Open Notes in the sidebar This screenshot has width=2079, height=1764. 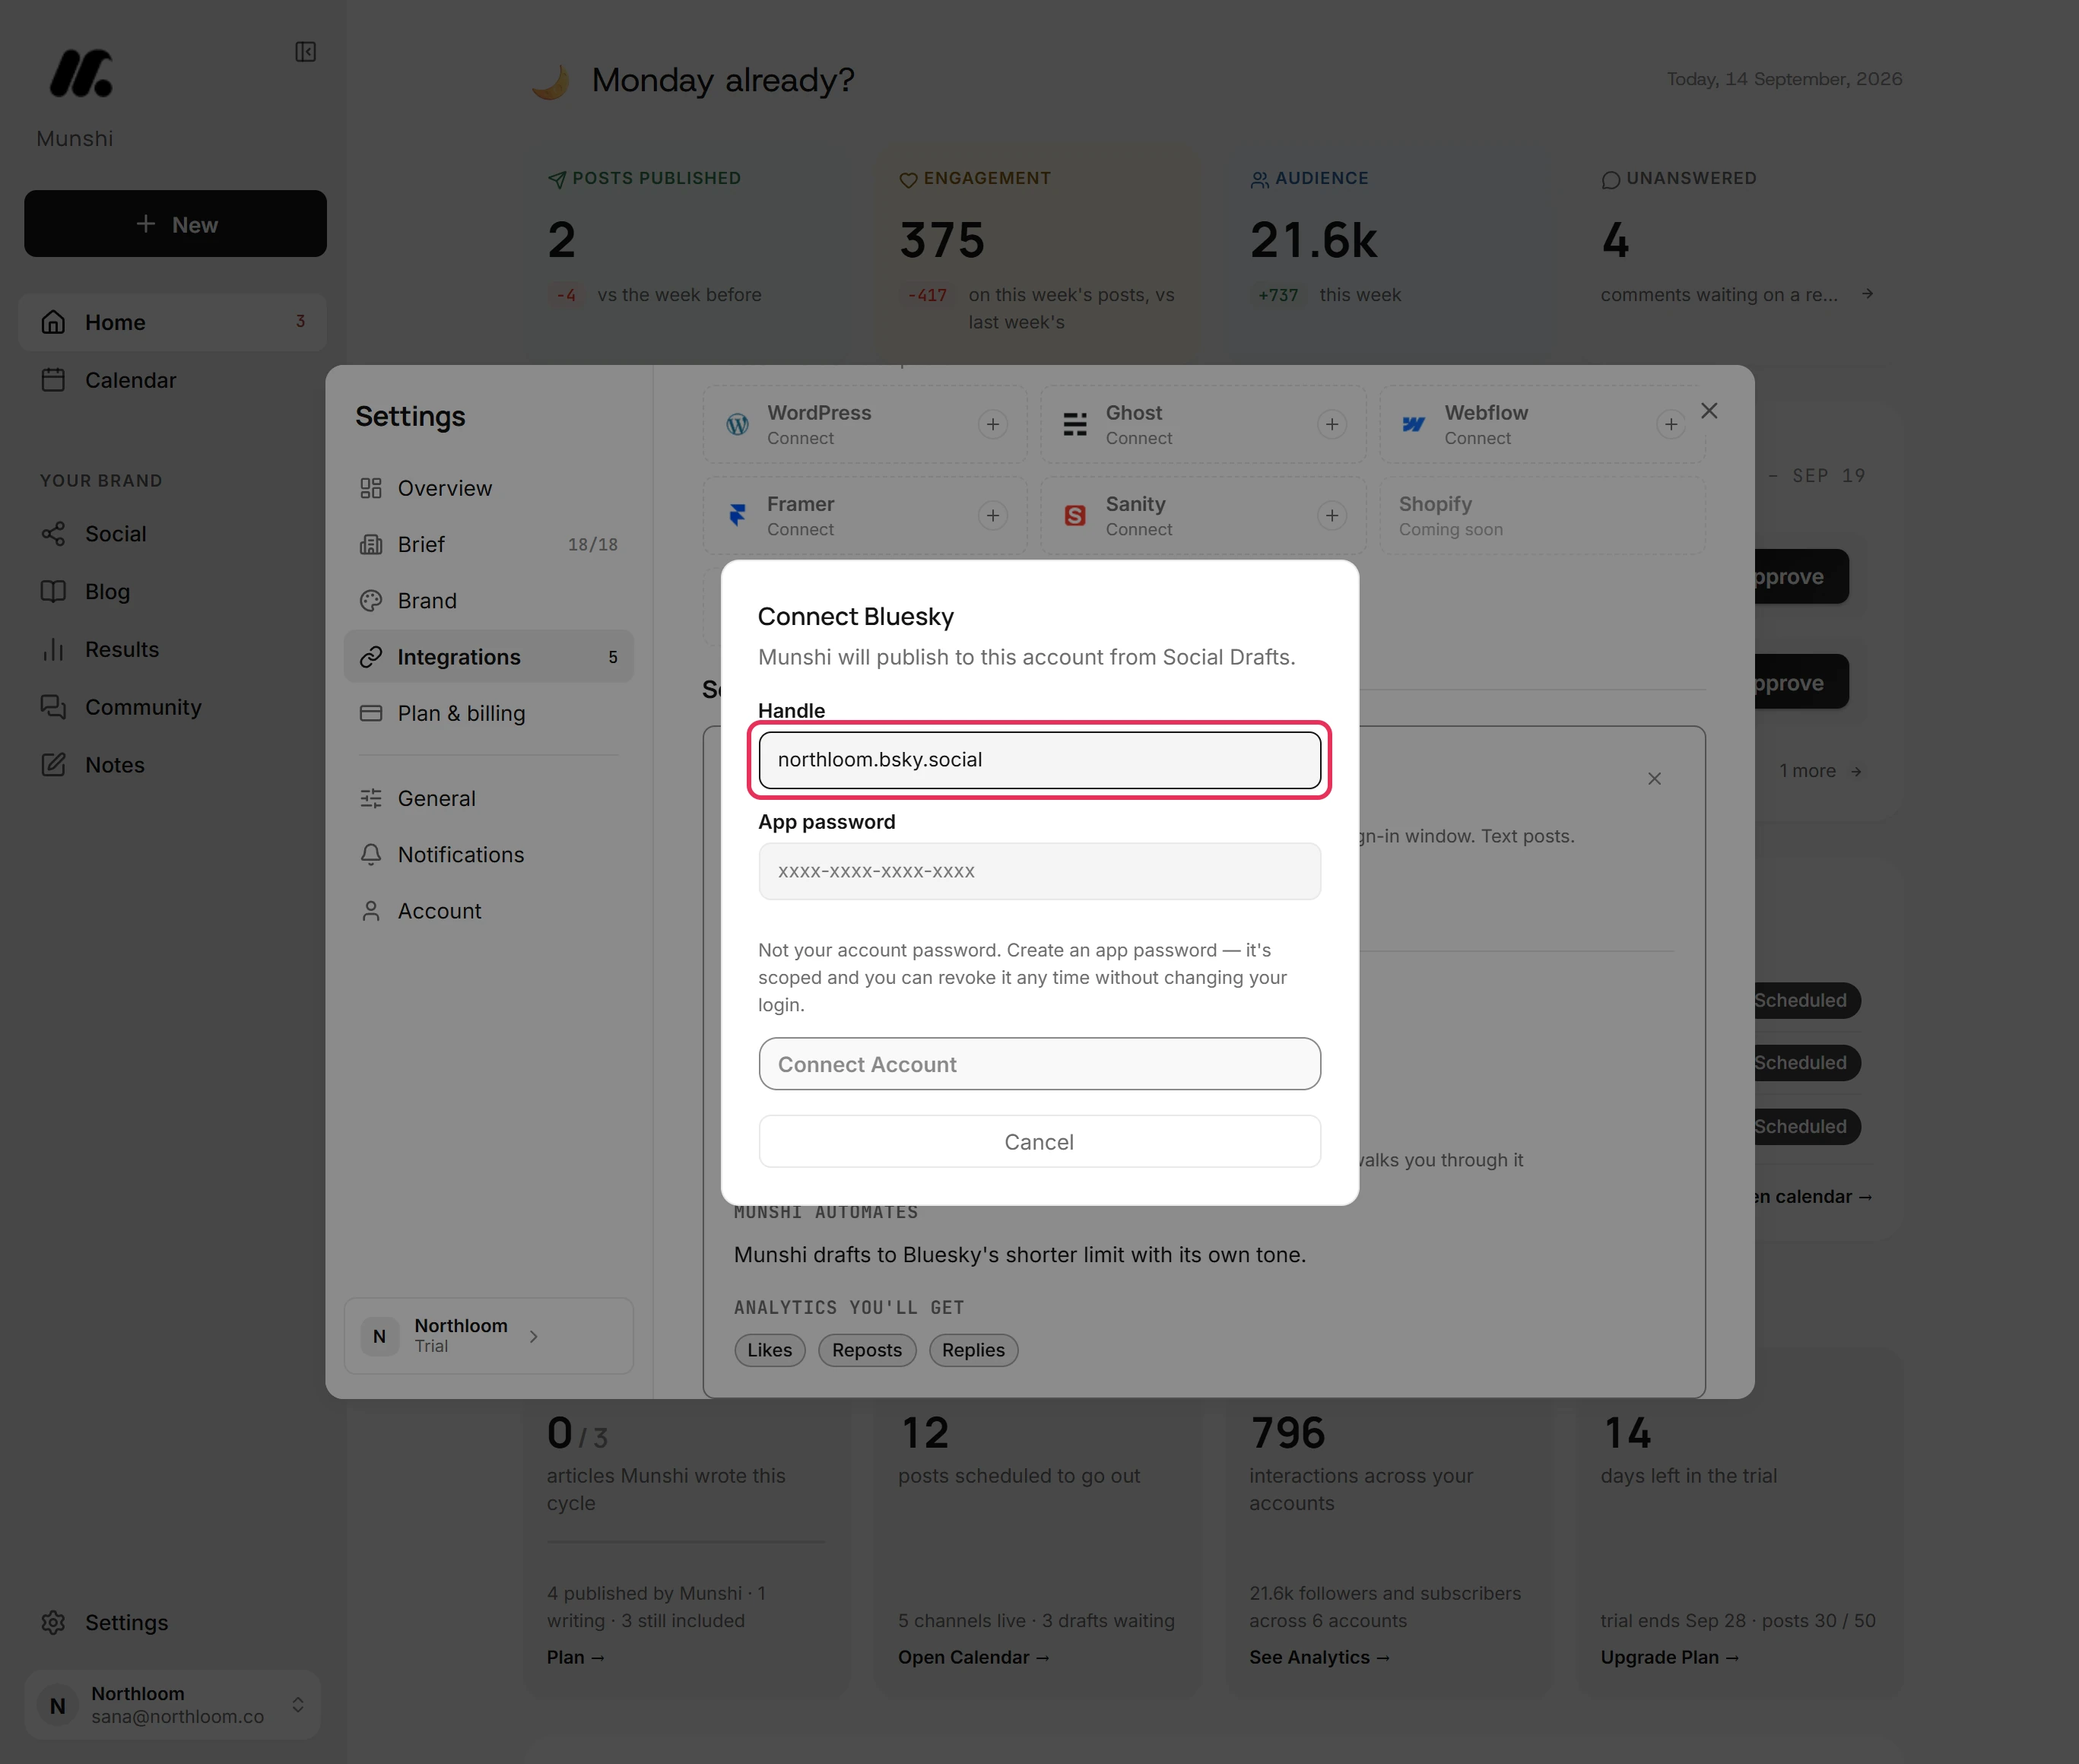coord(172,765)
